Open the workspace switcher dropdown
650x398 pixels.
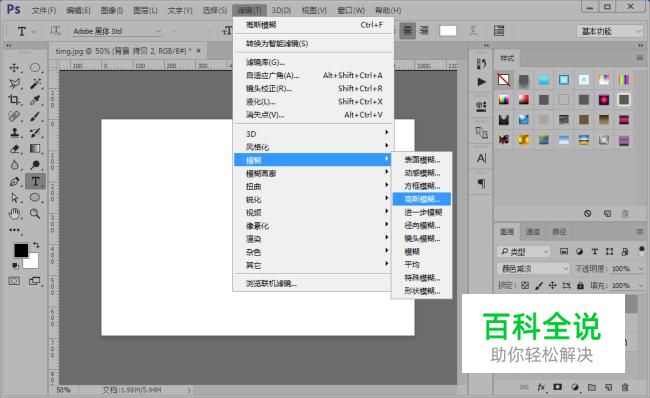[x=609, y=31]
